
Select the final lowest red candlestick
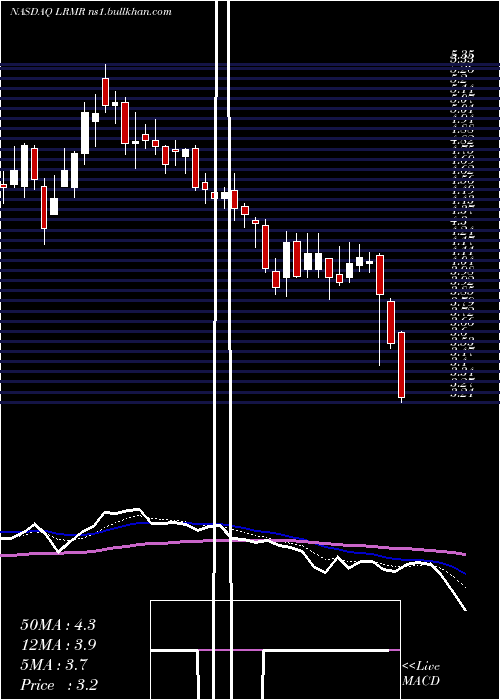coord(401,367)
